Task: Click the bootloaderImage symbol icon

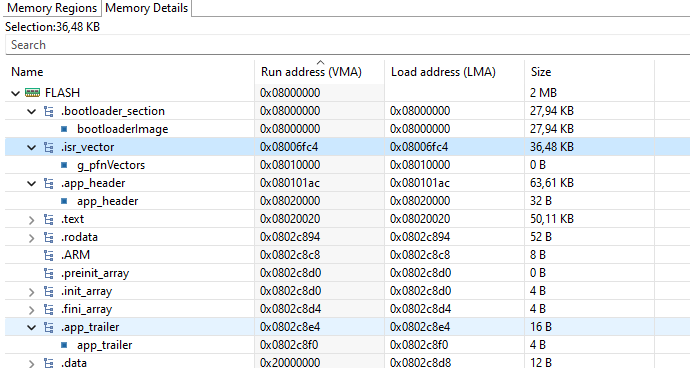Action: (64, 129)
